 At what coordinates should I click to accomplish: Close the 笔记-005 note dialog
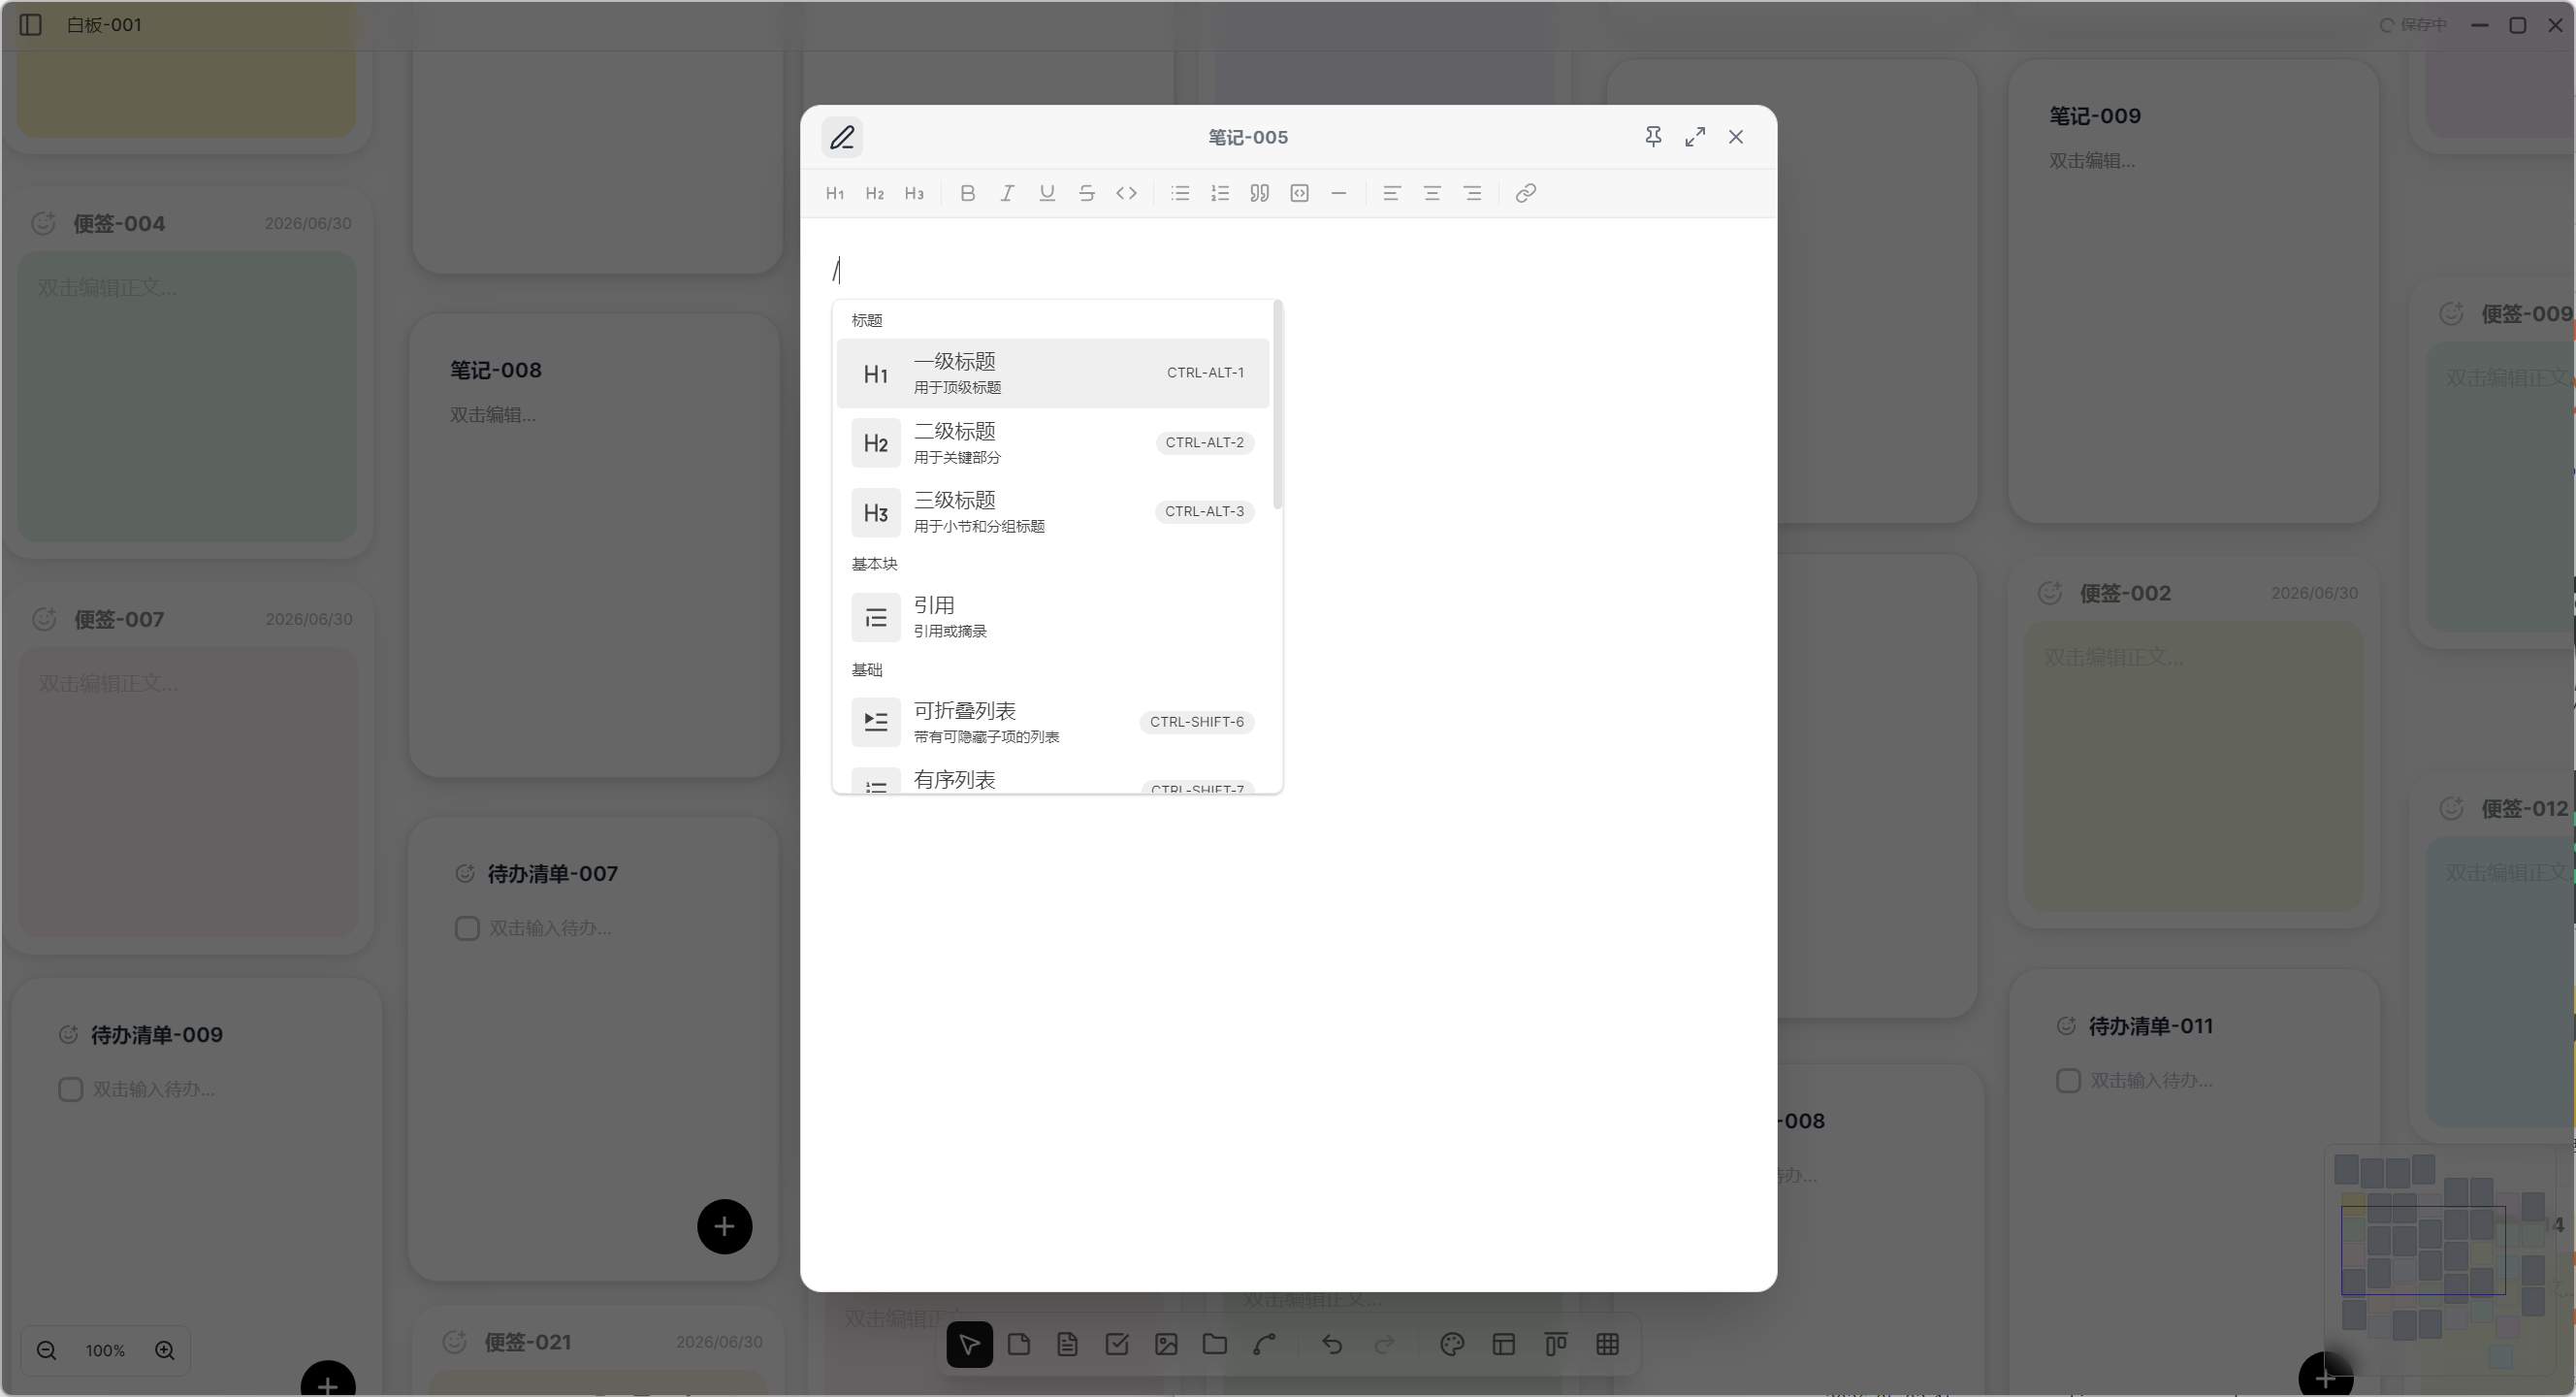1736,137
